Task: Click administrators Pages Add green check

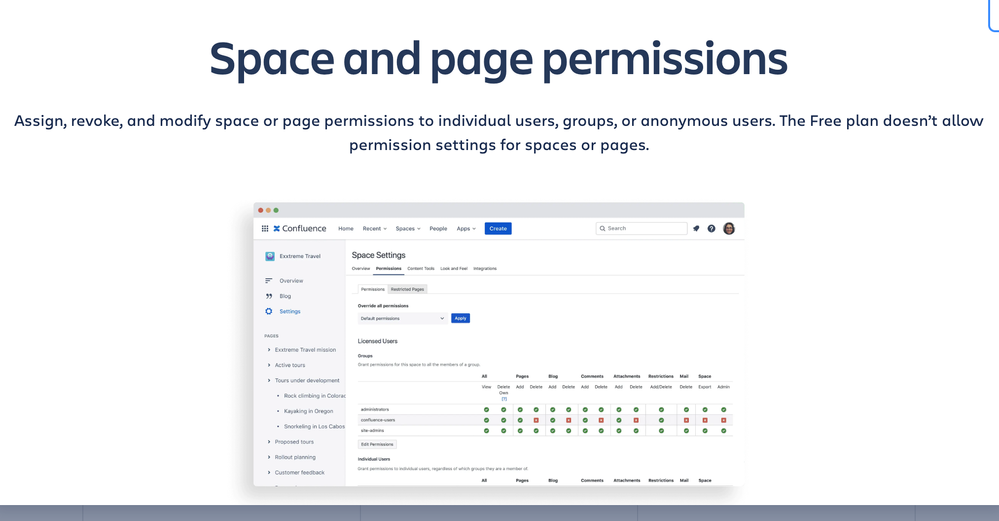Action: click(x=520, y=410)
